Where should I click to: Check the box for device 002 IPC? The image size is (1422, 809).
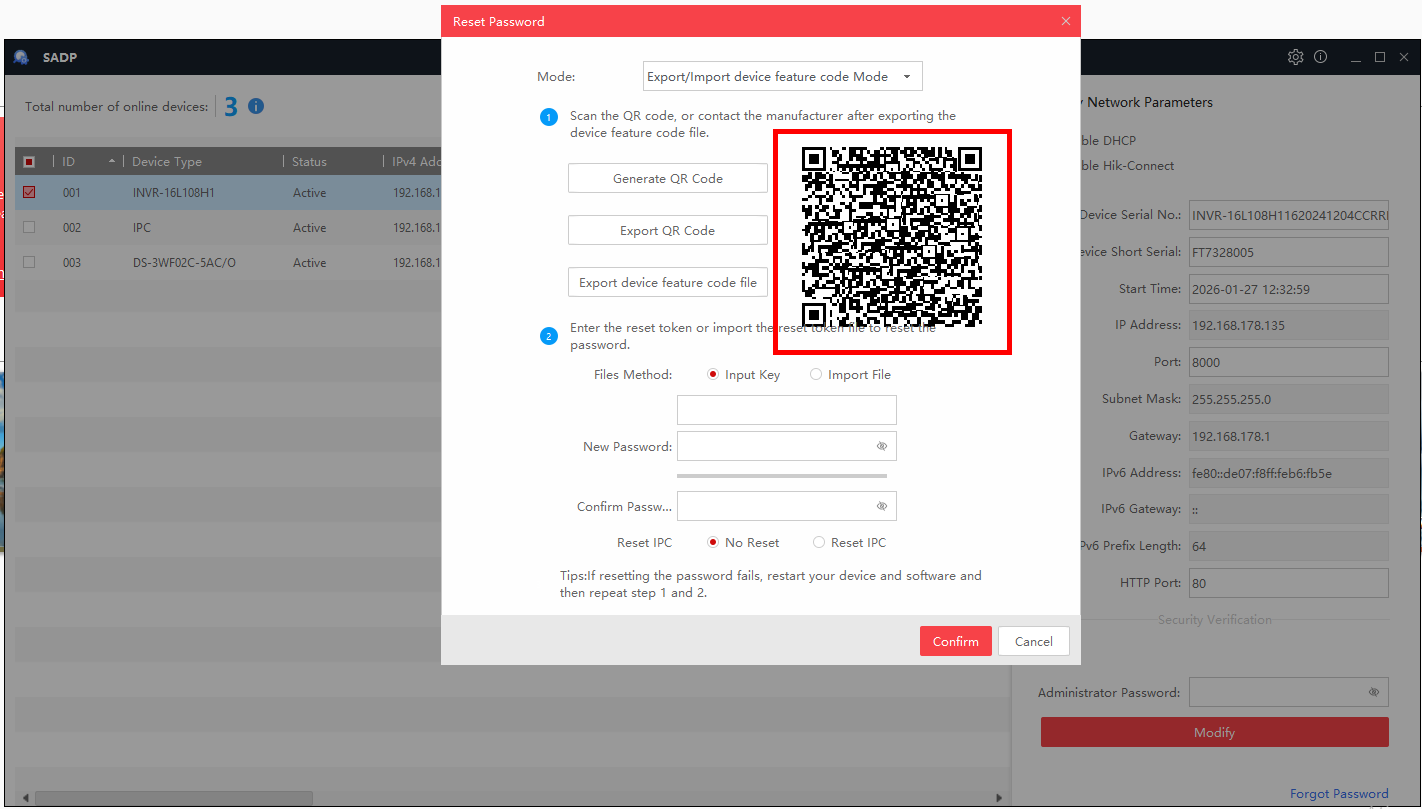pos(29,228)
